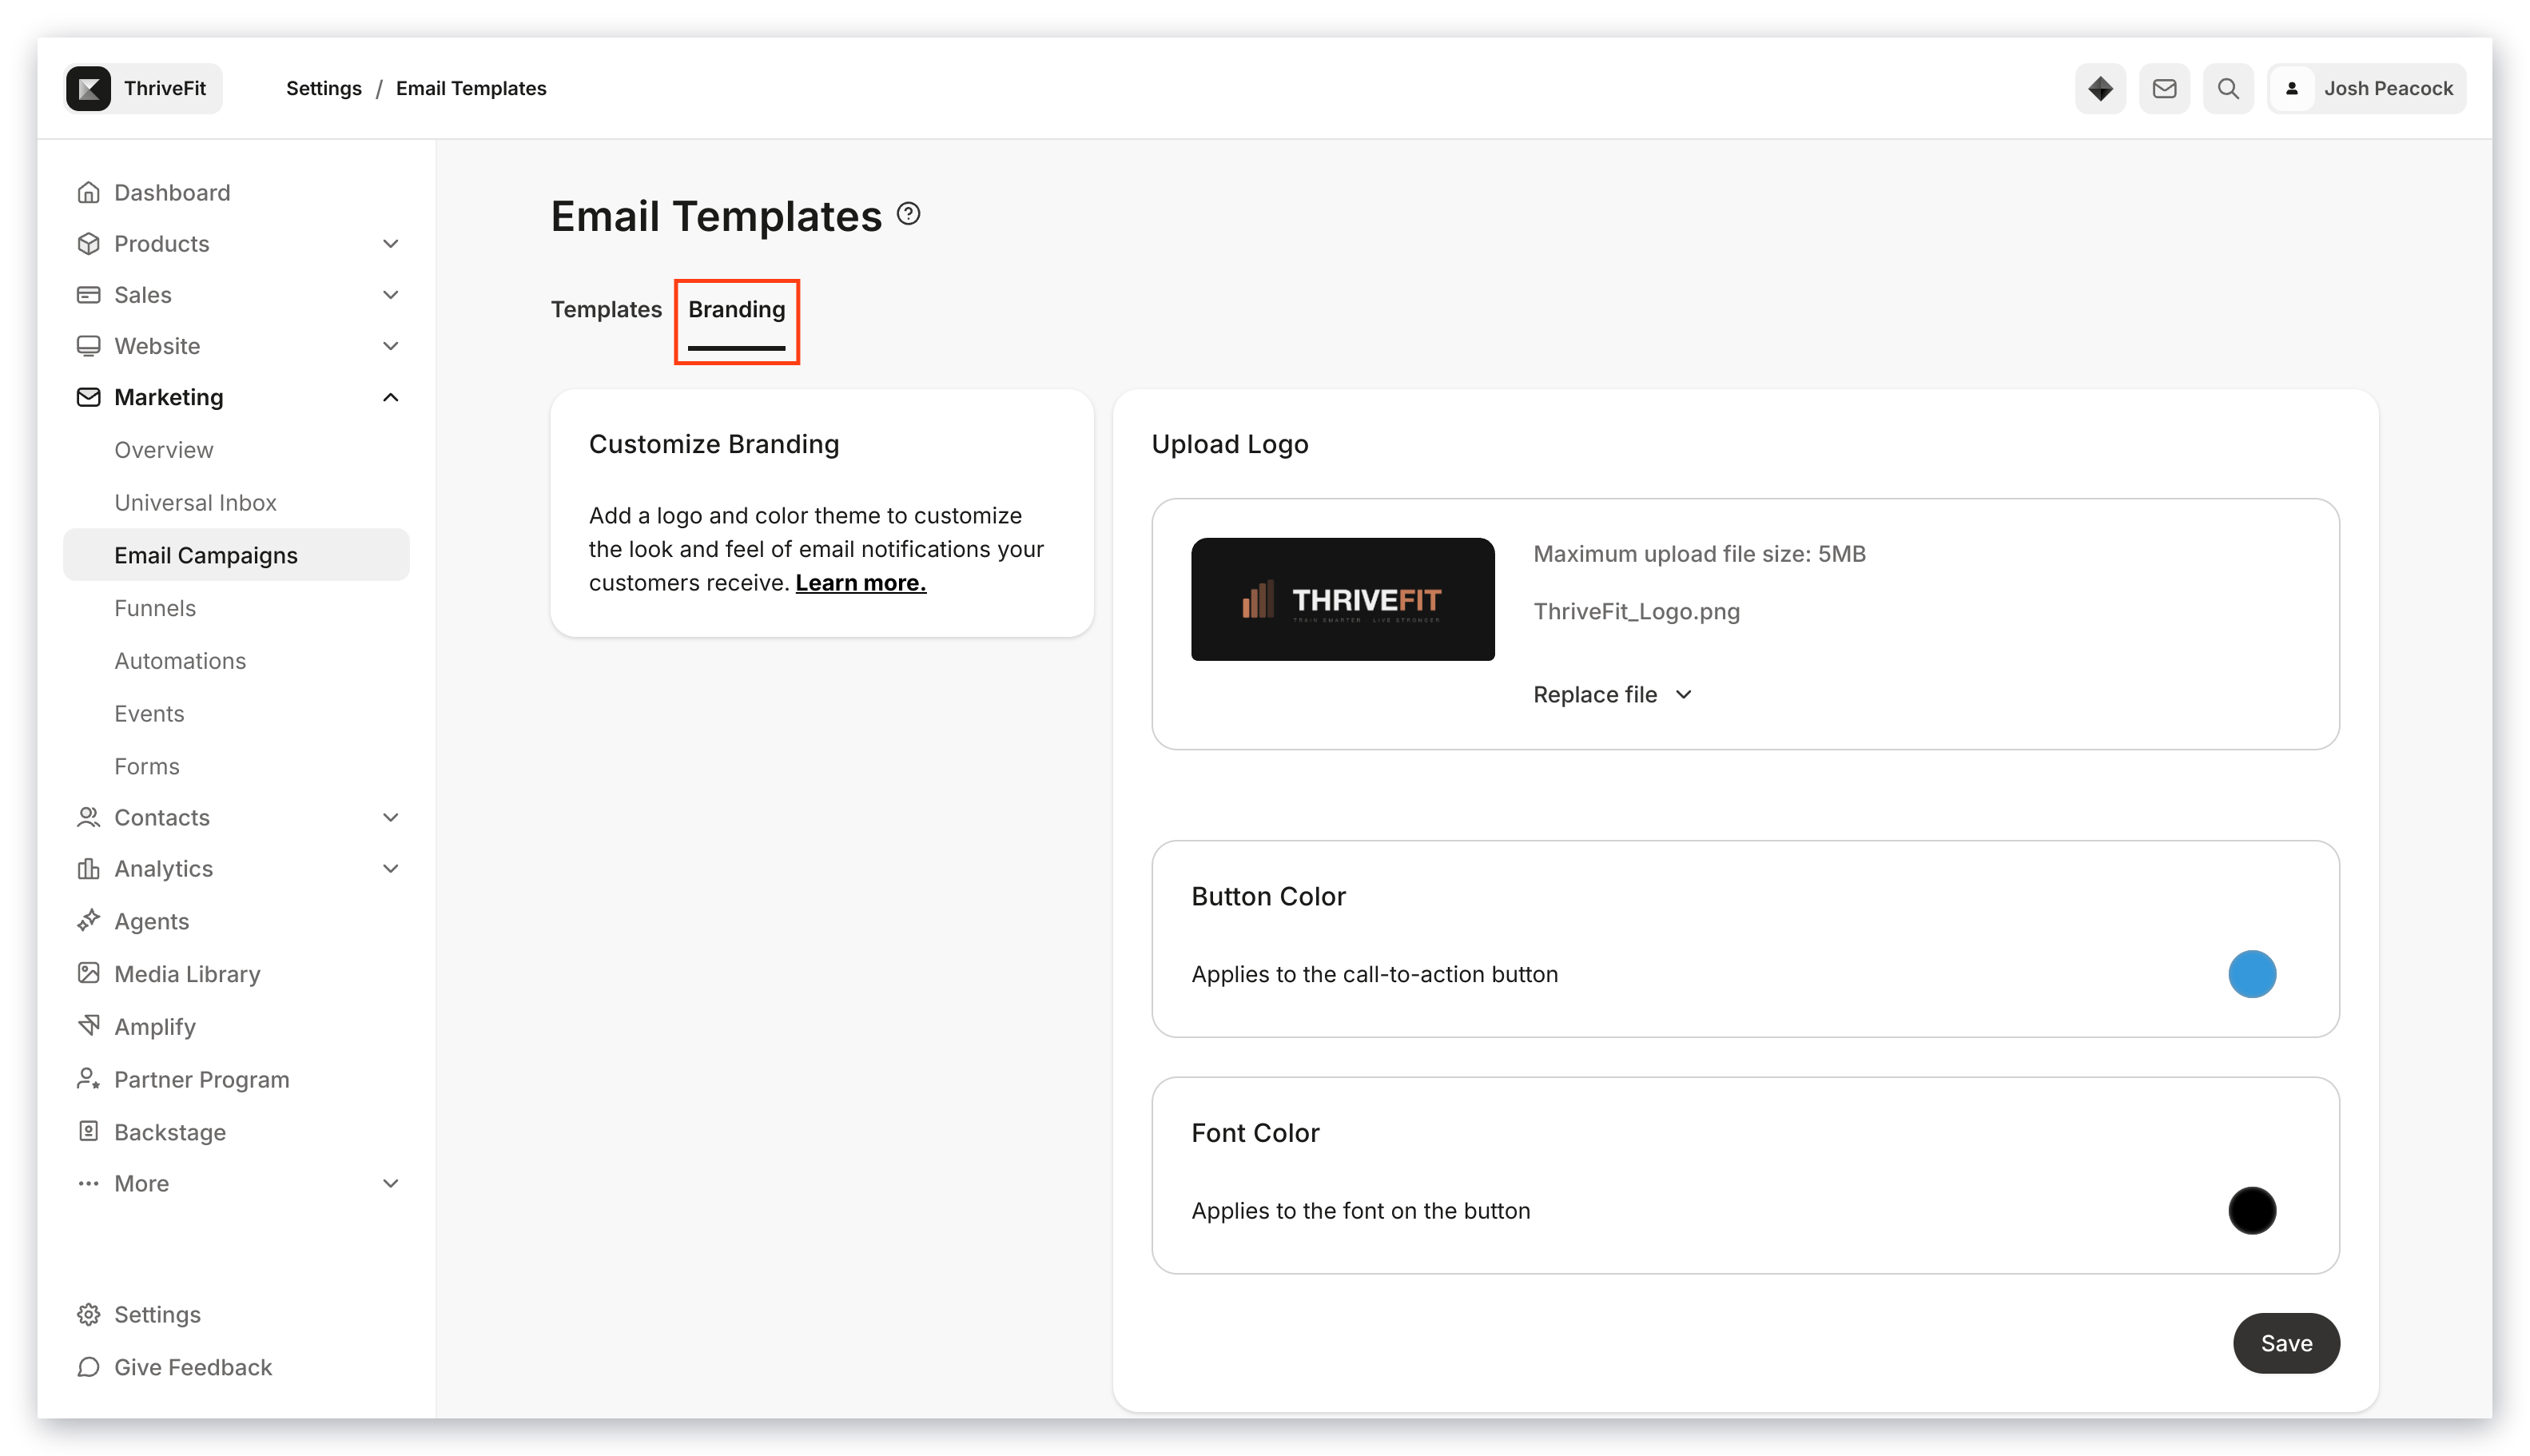
Task: Open the Replace file dropdown
Action: (x=1612, y=694)
